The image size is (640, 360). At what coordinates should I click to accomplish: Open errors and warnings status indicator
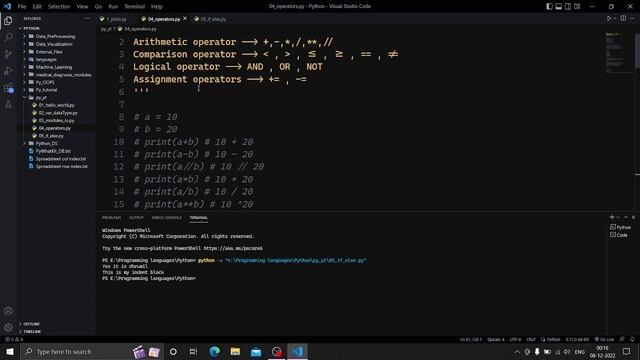click(x=14, y=339)
